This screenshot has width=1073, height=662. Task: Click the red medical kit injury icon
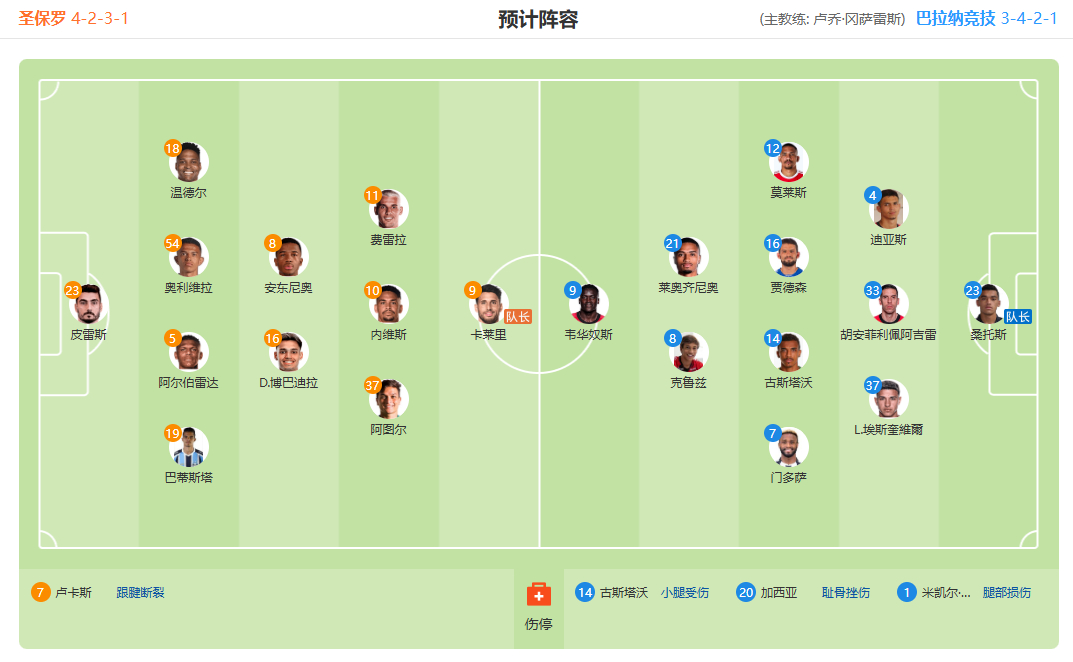tap(539, 594)
